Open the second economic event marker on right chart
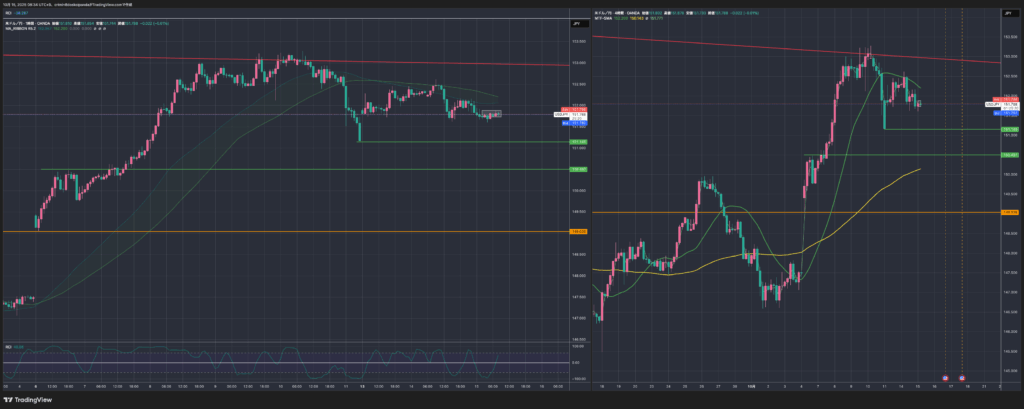This screenshot has width=1024, height=409. click(962, 378)
